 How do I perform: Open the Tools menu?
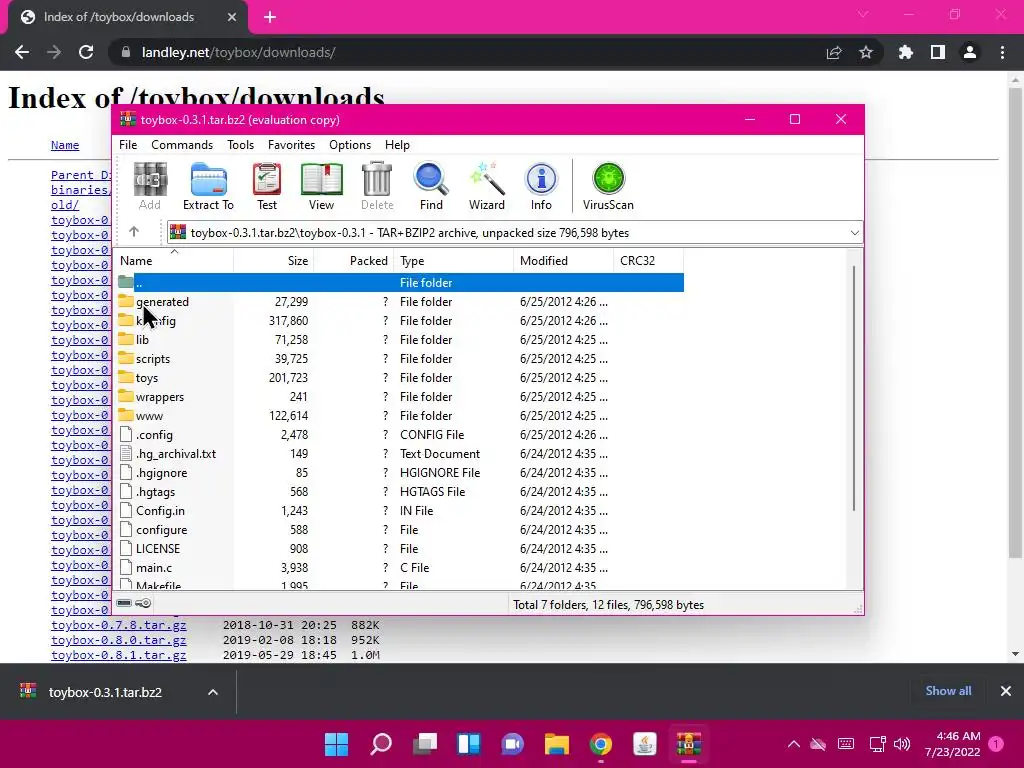point(240,145)
